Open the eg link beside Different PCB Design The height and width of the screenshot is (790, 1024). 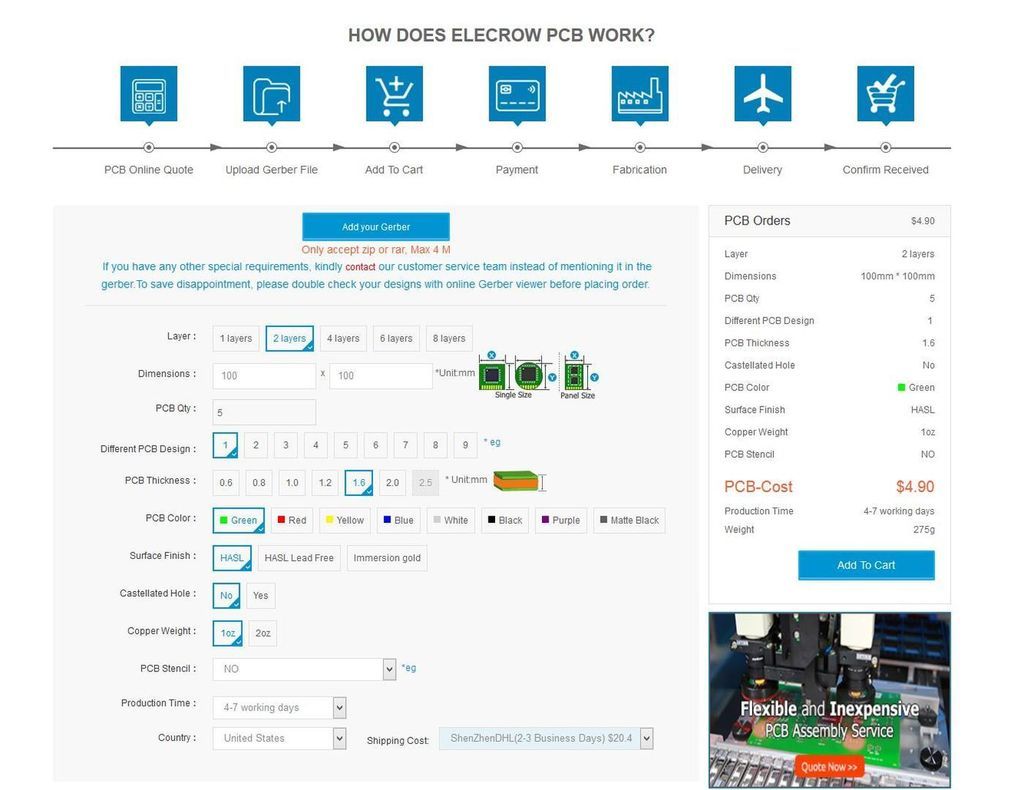click(492, 442)
